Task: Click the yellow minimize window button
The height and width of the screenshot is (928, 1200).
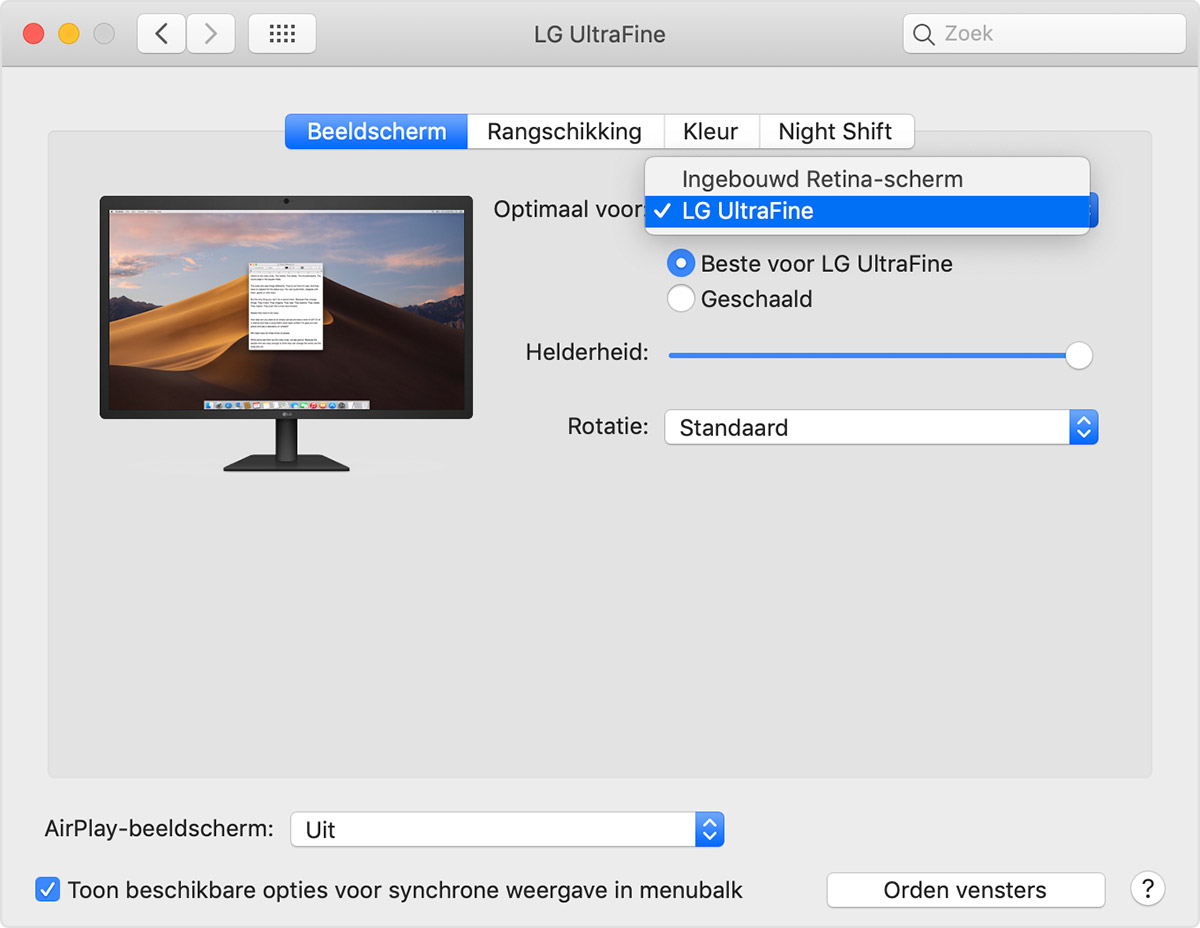Action: point(69,34)
